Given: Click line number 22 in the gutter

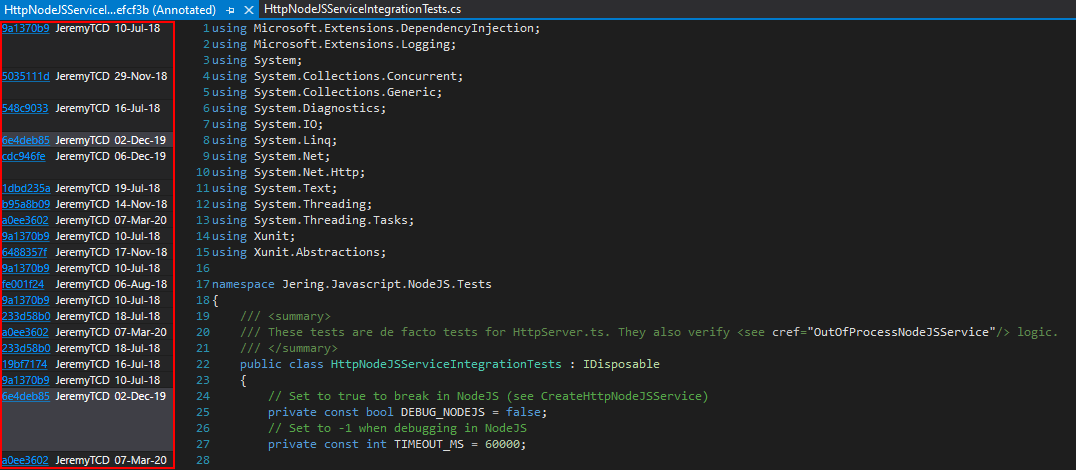Looking at the screenshot, I should click(202, 364).
